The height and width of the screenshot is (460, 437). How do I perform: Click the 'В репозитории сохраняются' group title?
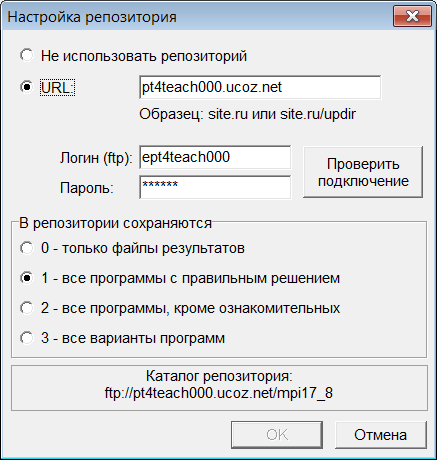click(x=115, y=223)
